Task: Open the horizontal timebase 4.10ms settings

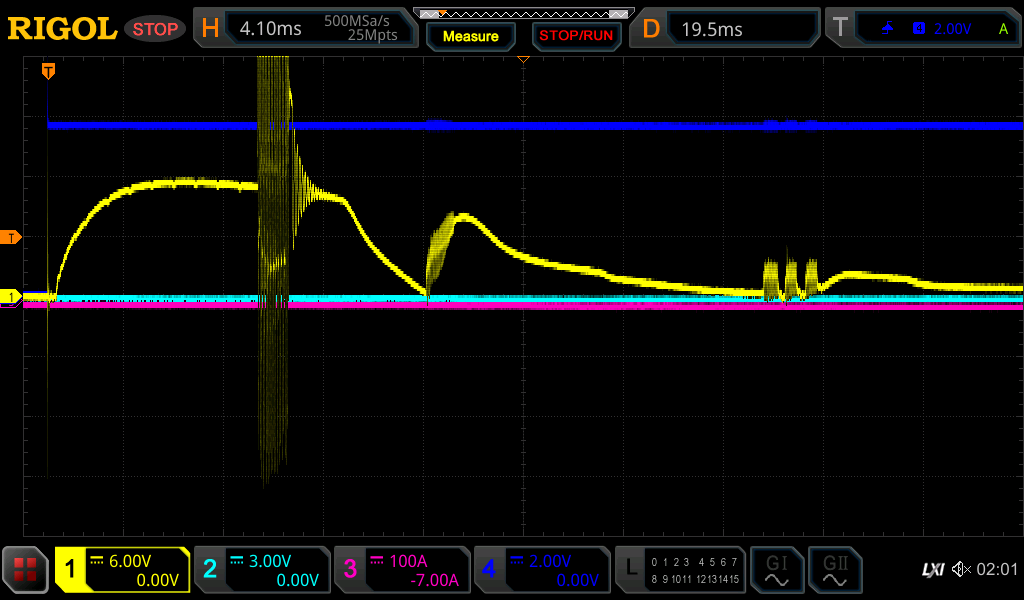Action: (x=306, y=29)
